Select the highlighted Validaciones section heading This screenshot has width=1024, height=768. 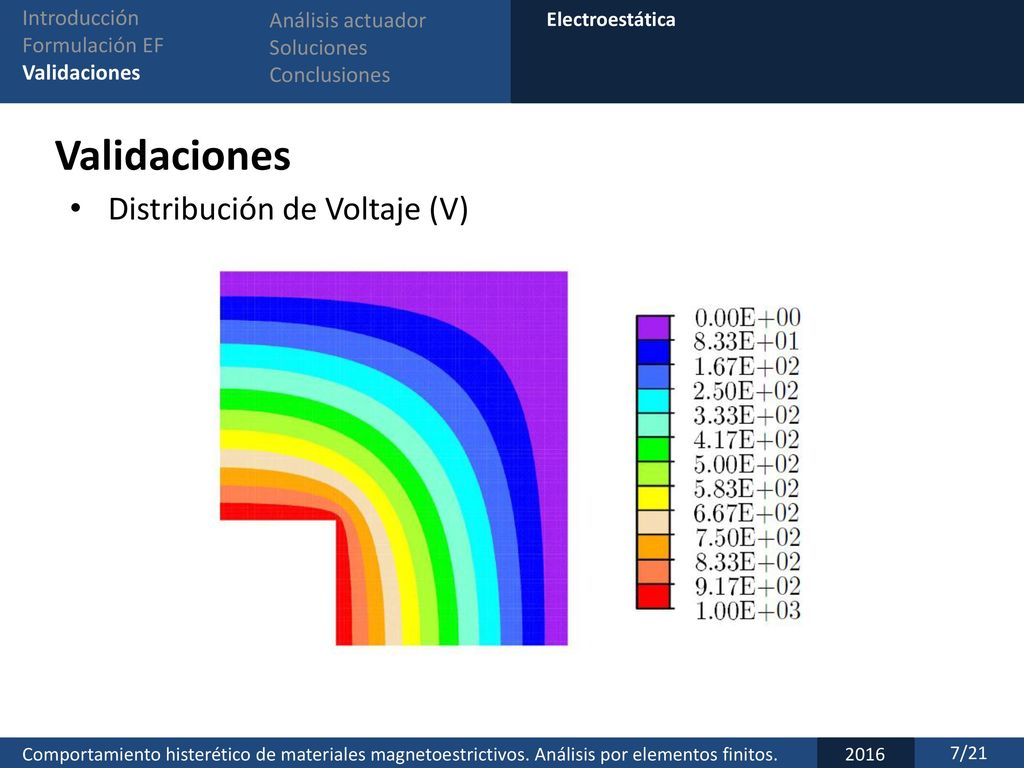coord(81,72)
